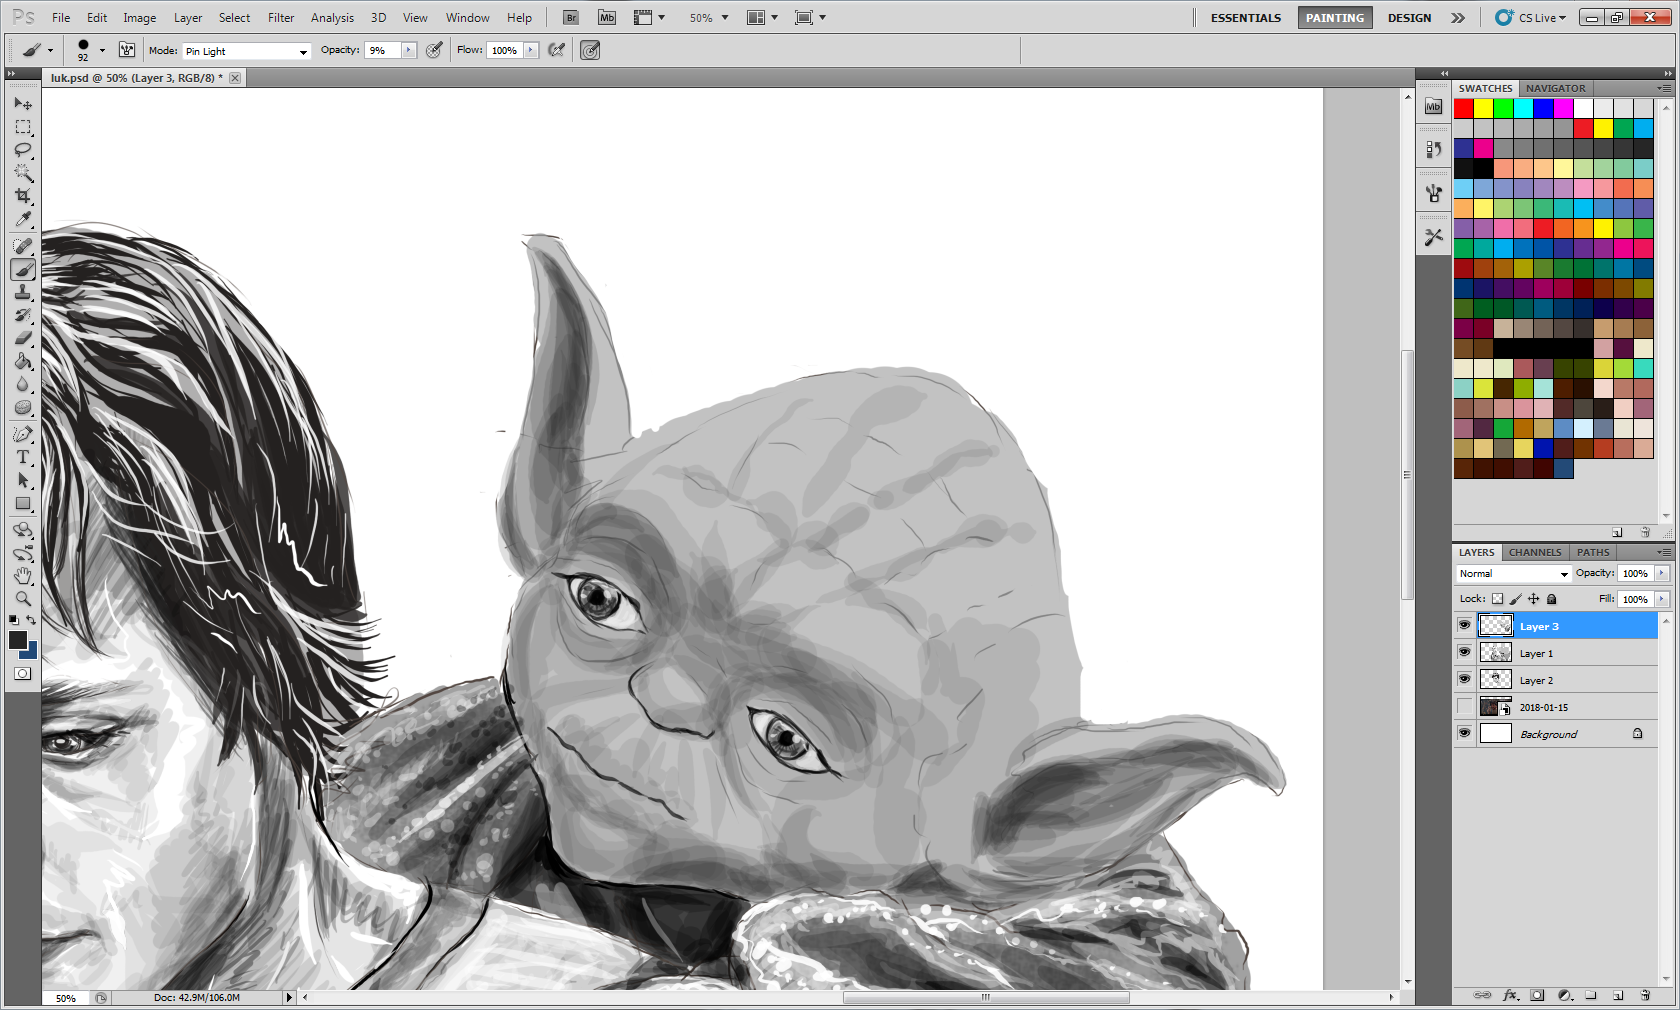
Task: Select the Rectangular Marquee tool
Action: tap(23, 127)
